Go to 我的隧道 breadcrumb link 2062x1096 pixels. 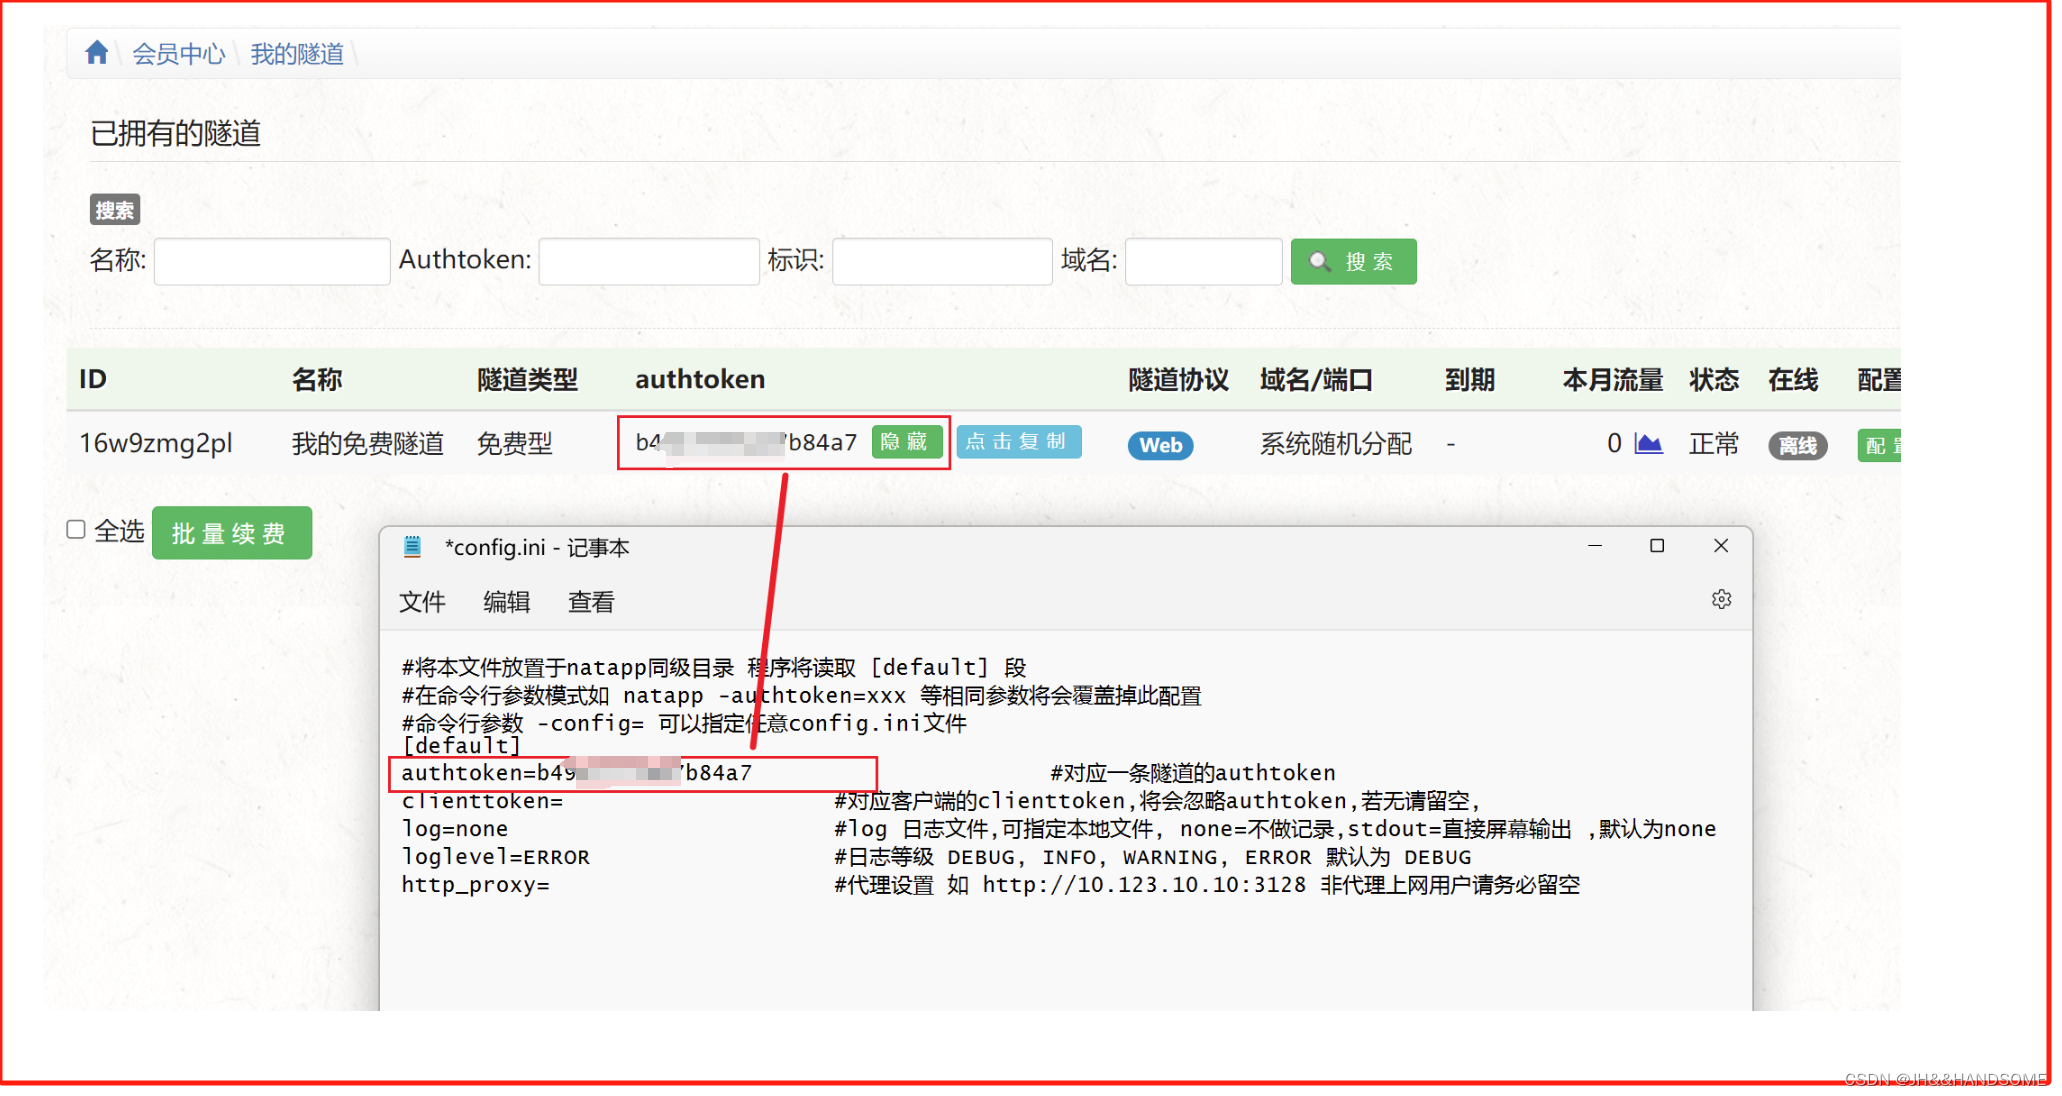[x=297, y=54]
